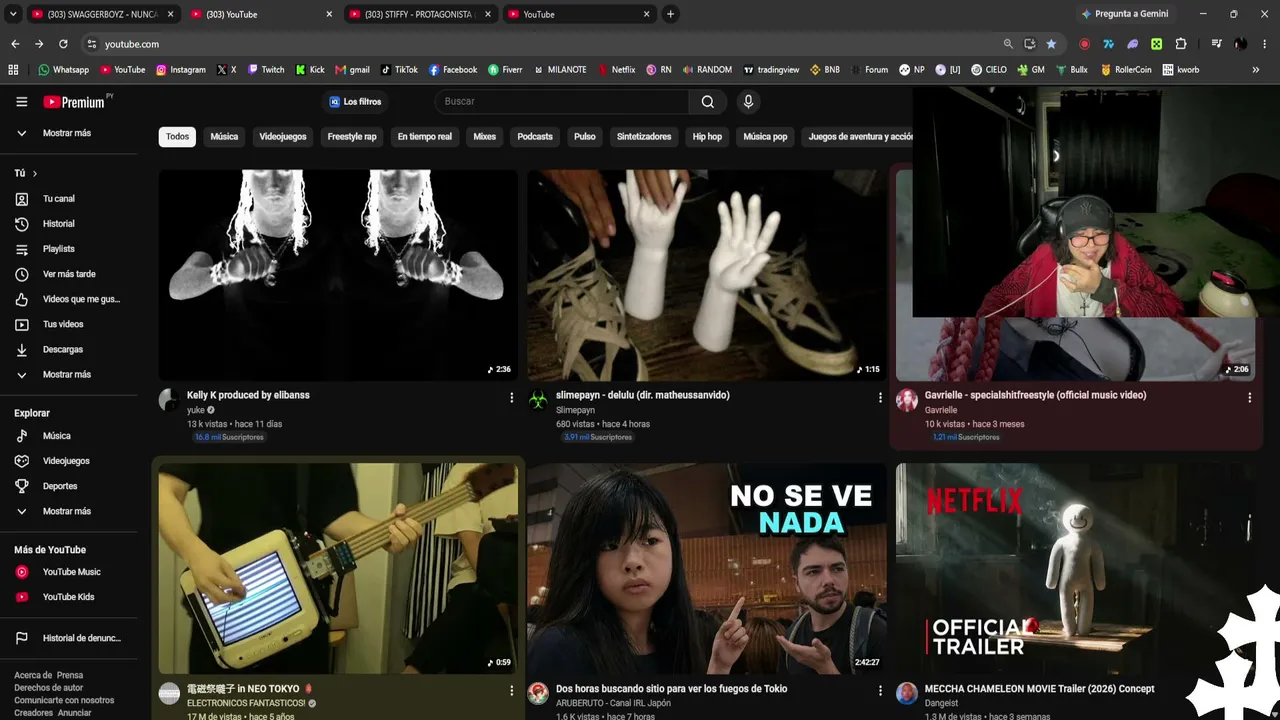Open the Derechos de autor footer link
Image resolution: width=1280 pixels, height=720 pixels.
click(49, 688)
